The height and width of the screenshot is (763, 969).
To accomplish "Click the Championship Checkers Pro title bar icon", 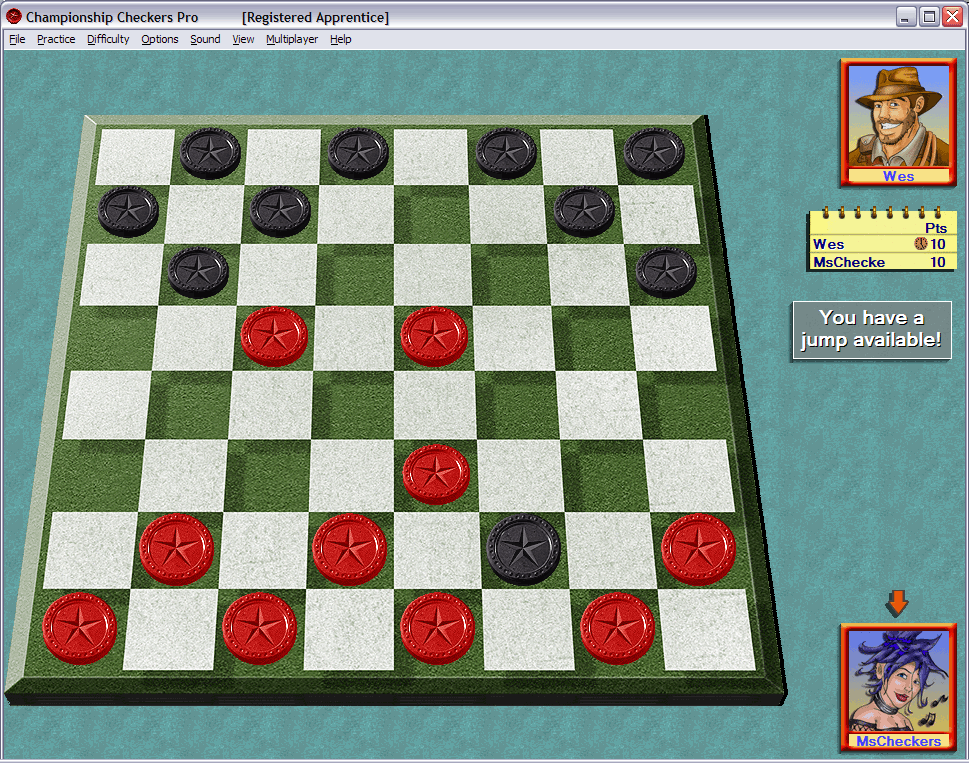I will coord(14,17).
